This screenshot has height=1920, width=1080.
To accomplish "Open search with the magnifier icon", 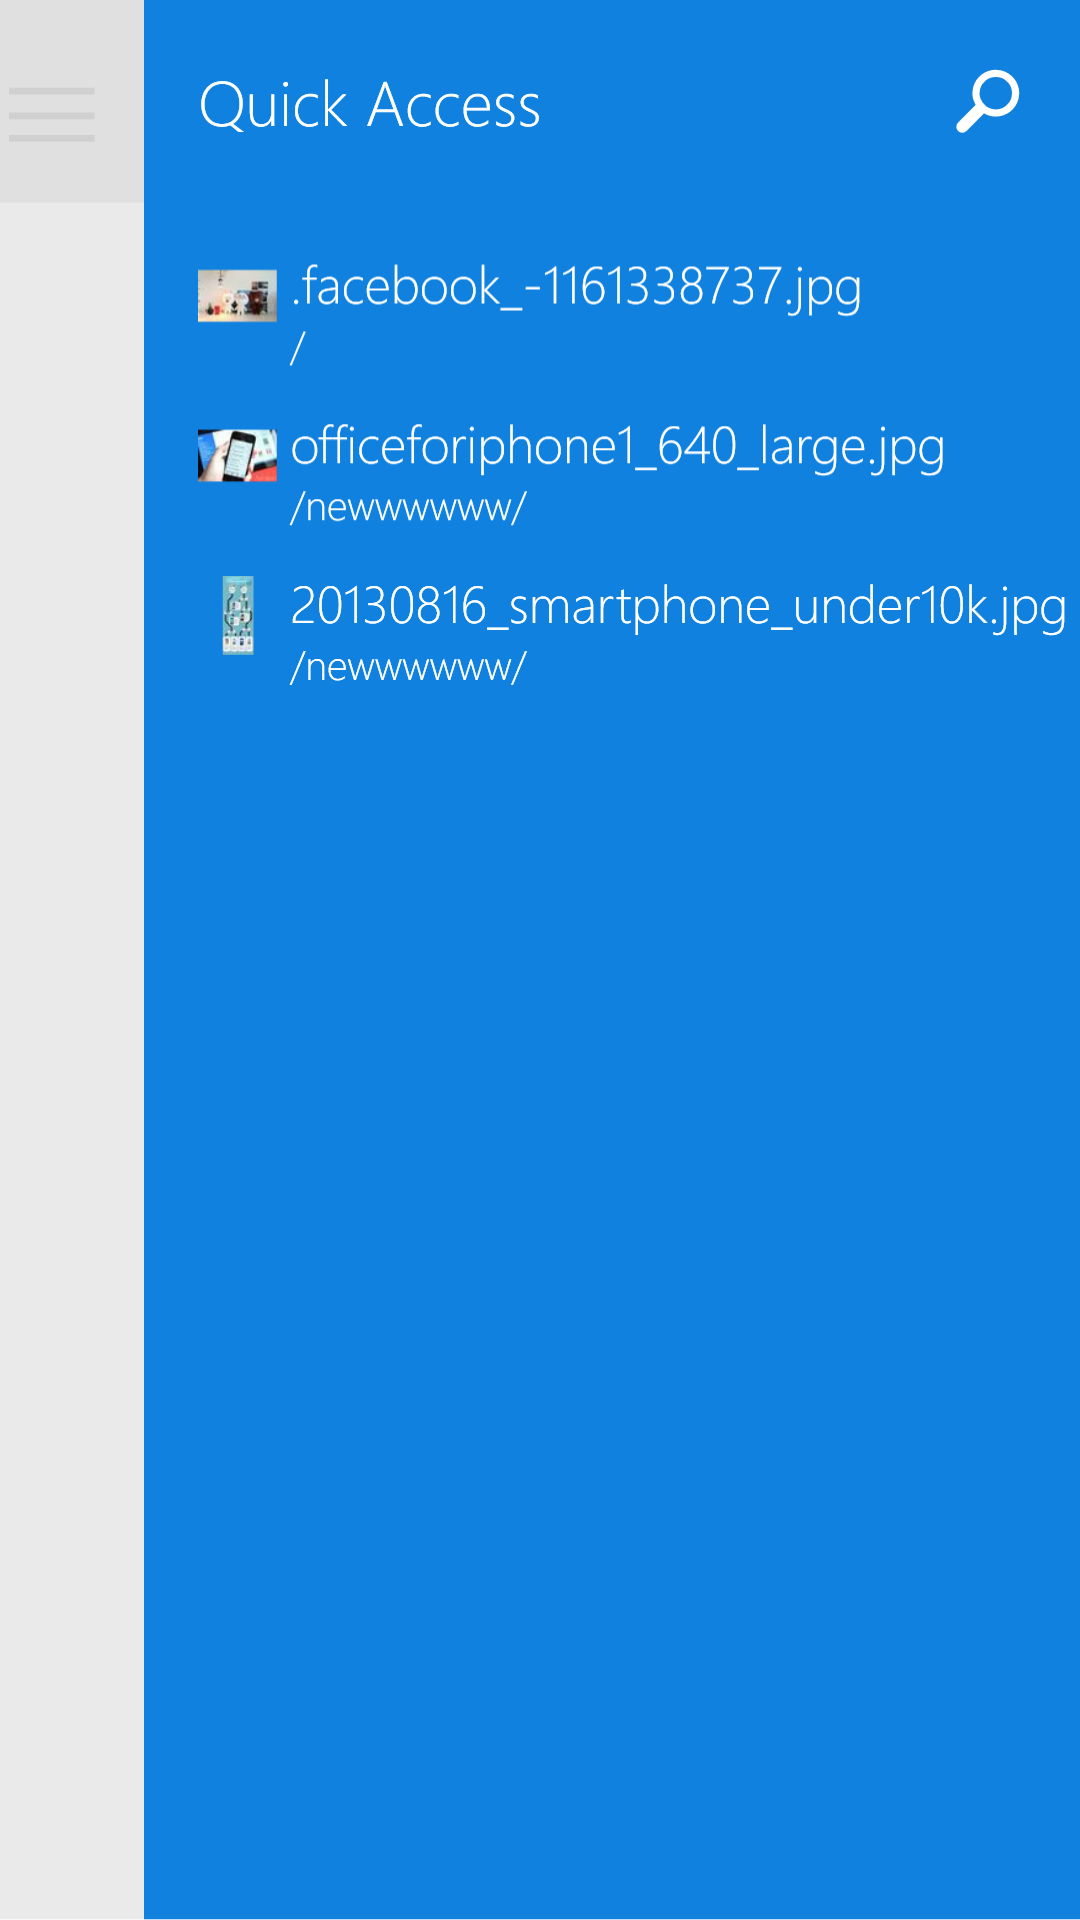I will [987, 101].
